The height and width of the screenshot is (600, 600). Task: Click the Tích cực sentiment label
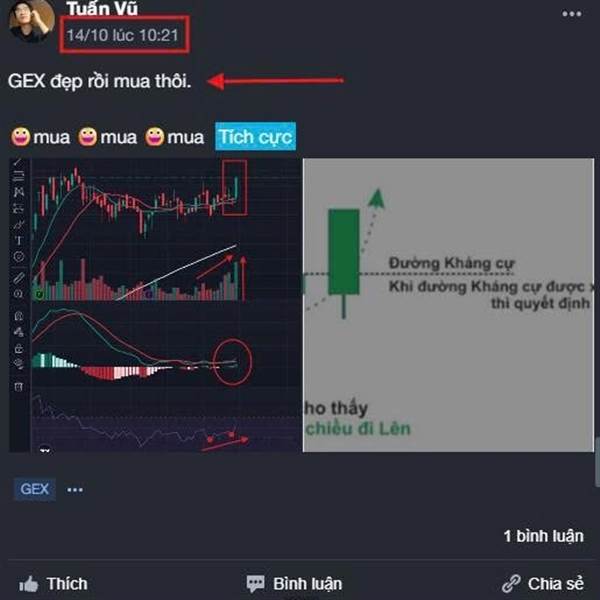(255, 137)
